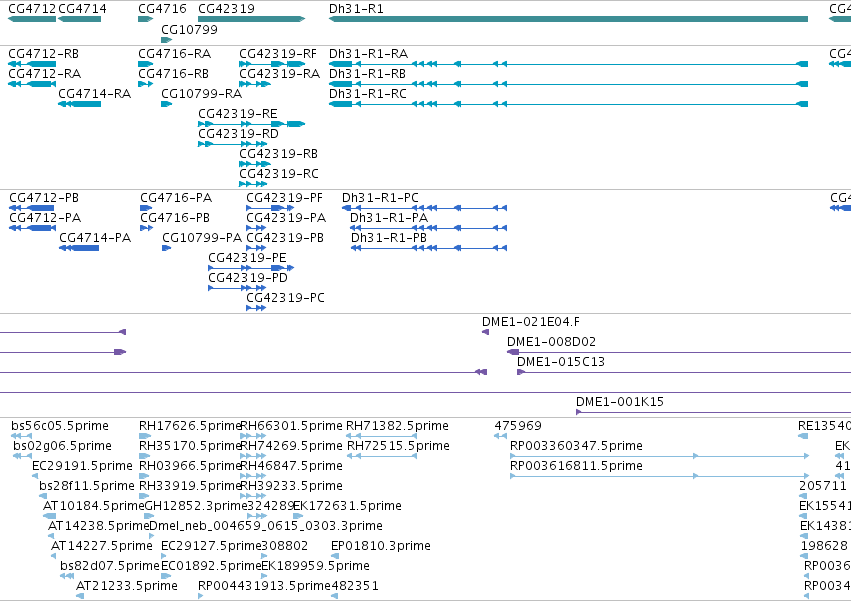Select protein CG4716-PB
Screen dimensions: 851x601
click(x=175, y=218)
